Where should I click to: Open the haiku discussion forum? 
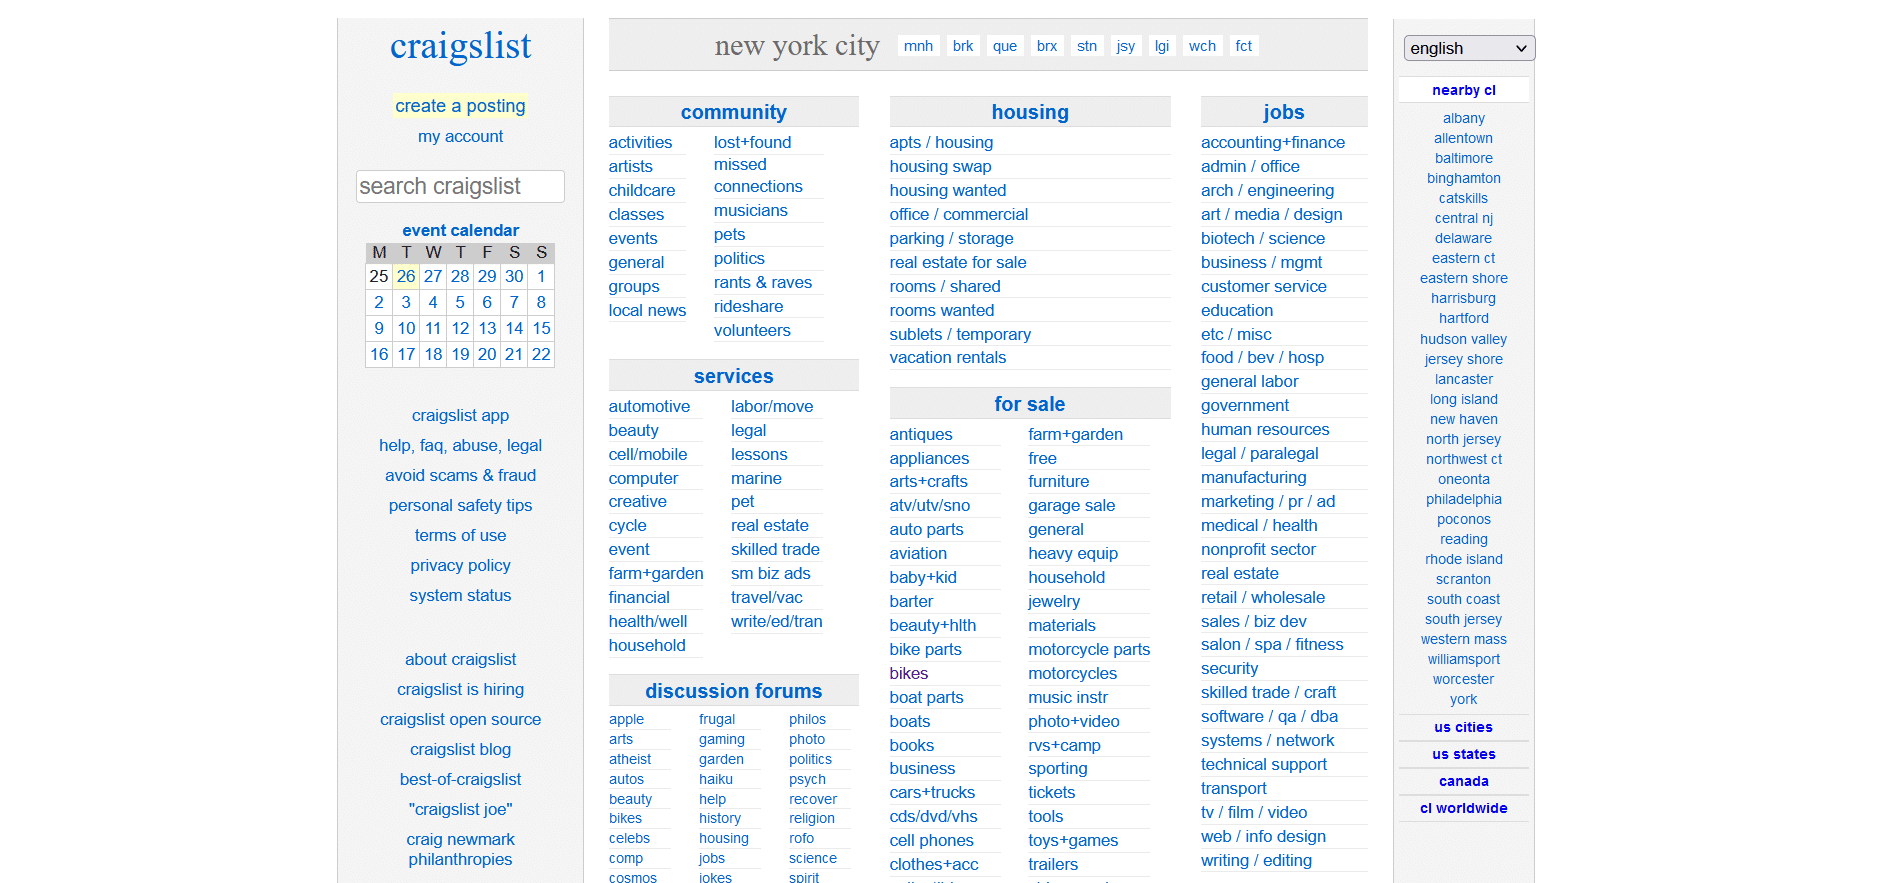[716, 779]
